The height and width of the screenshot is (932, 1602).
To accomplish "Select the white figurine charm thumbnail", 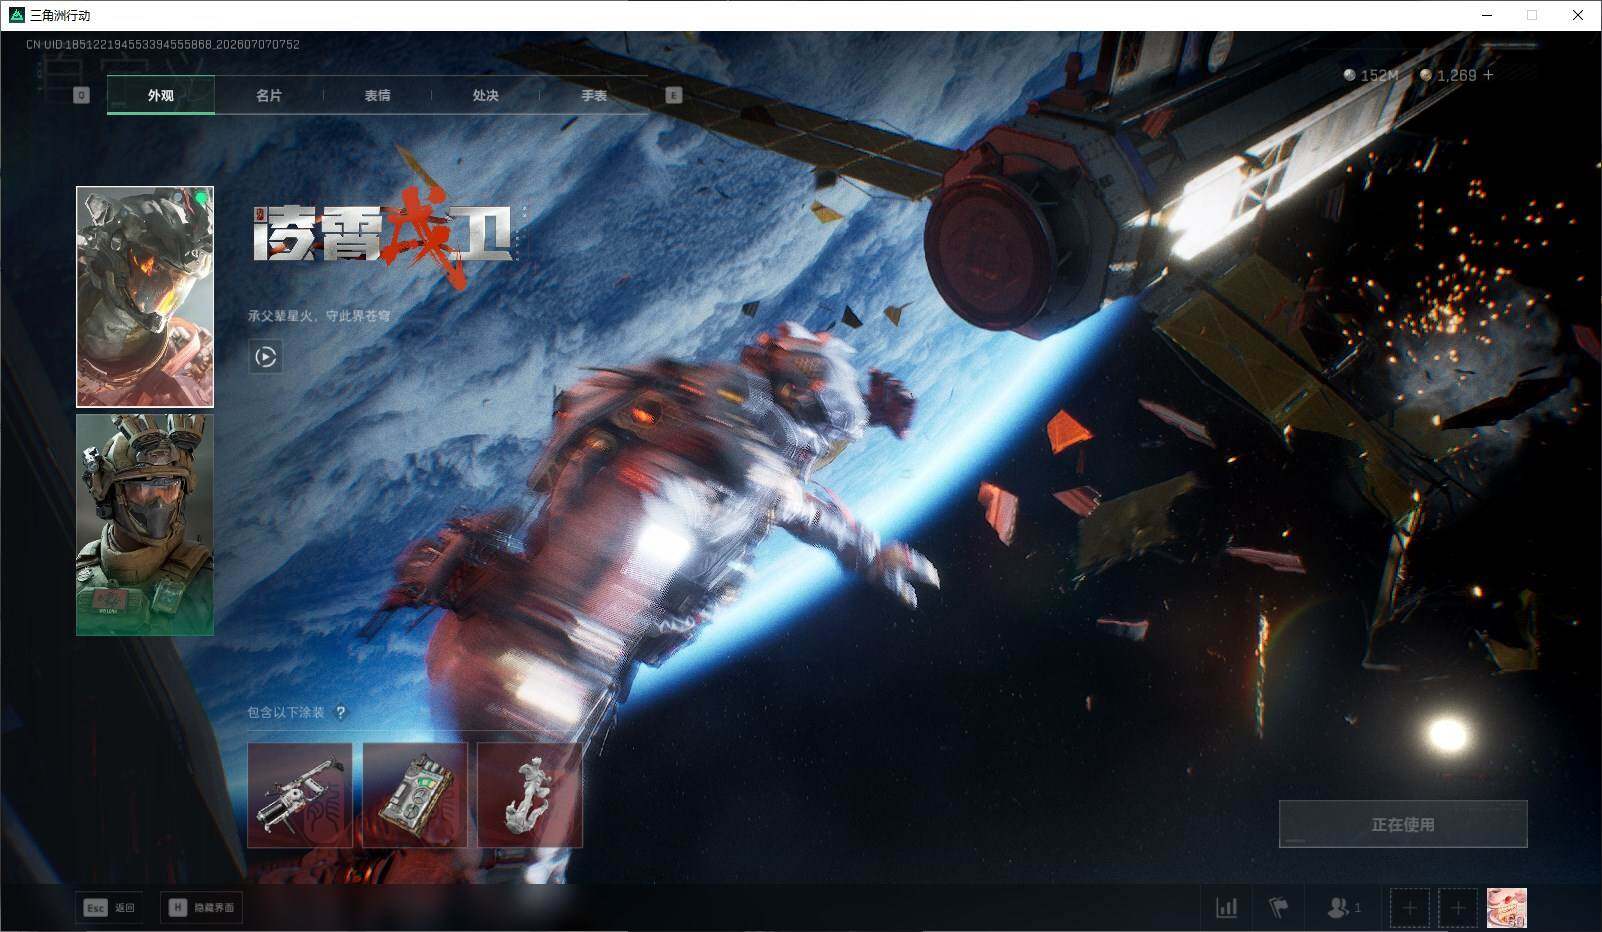I will pyautogui.click(x=530, y=795).
